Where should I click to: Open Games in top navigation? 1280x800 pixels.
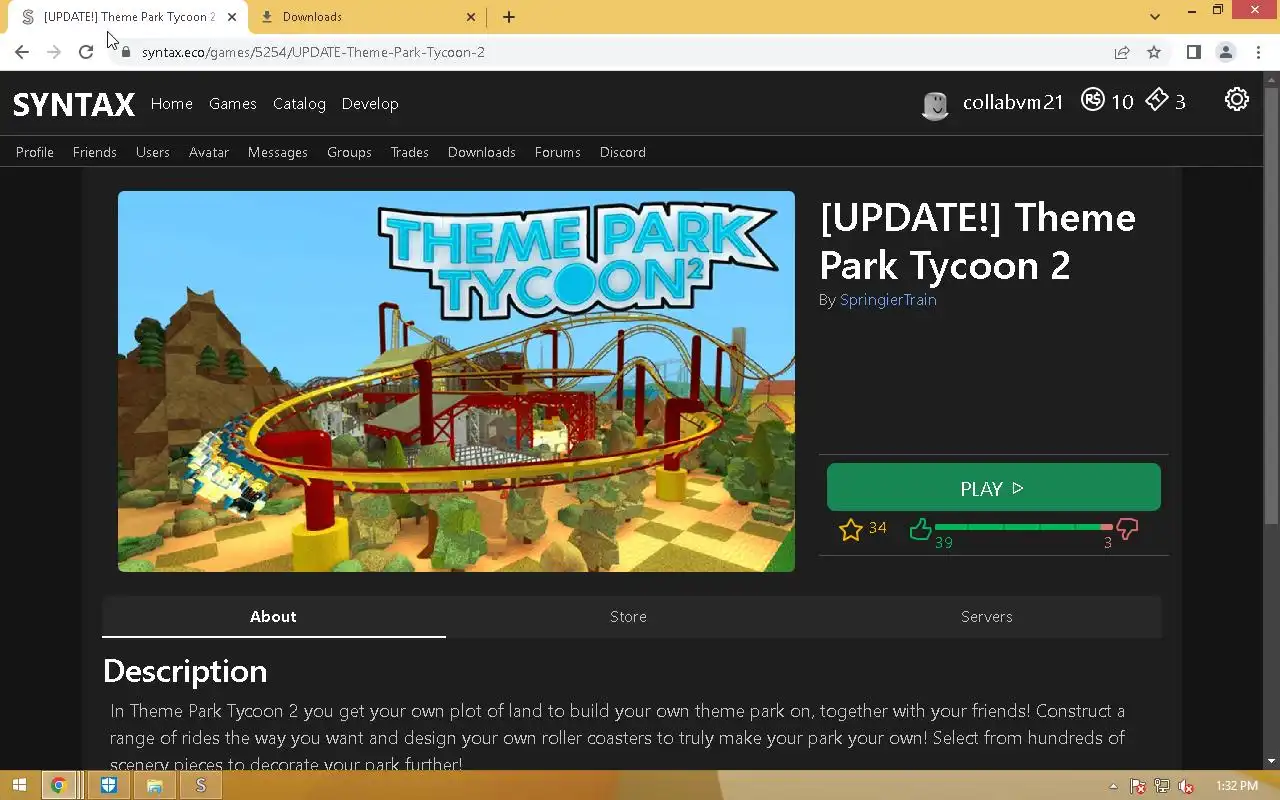pos(233,104)
